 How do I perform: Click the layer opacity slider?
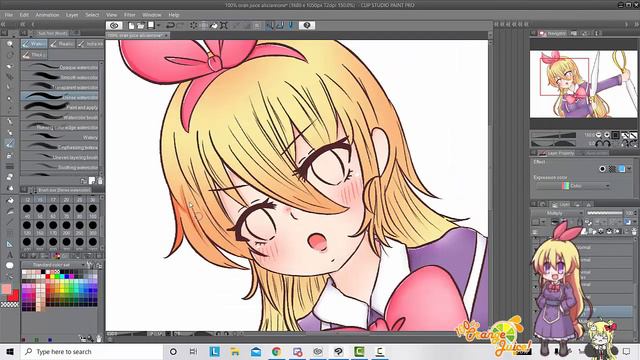point(605,213)
